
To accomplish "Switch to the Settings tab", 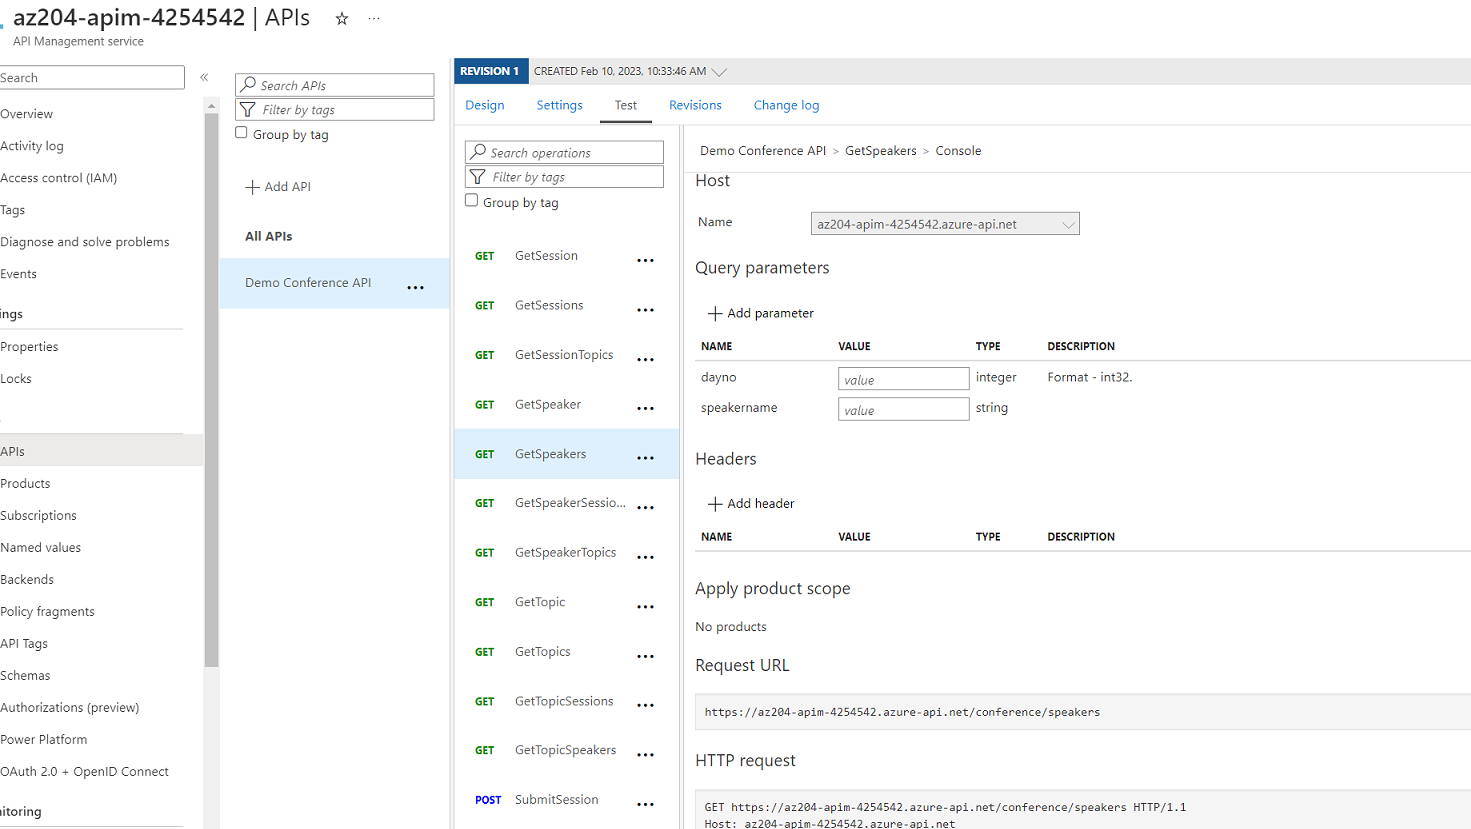I will [559, 105].
